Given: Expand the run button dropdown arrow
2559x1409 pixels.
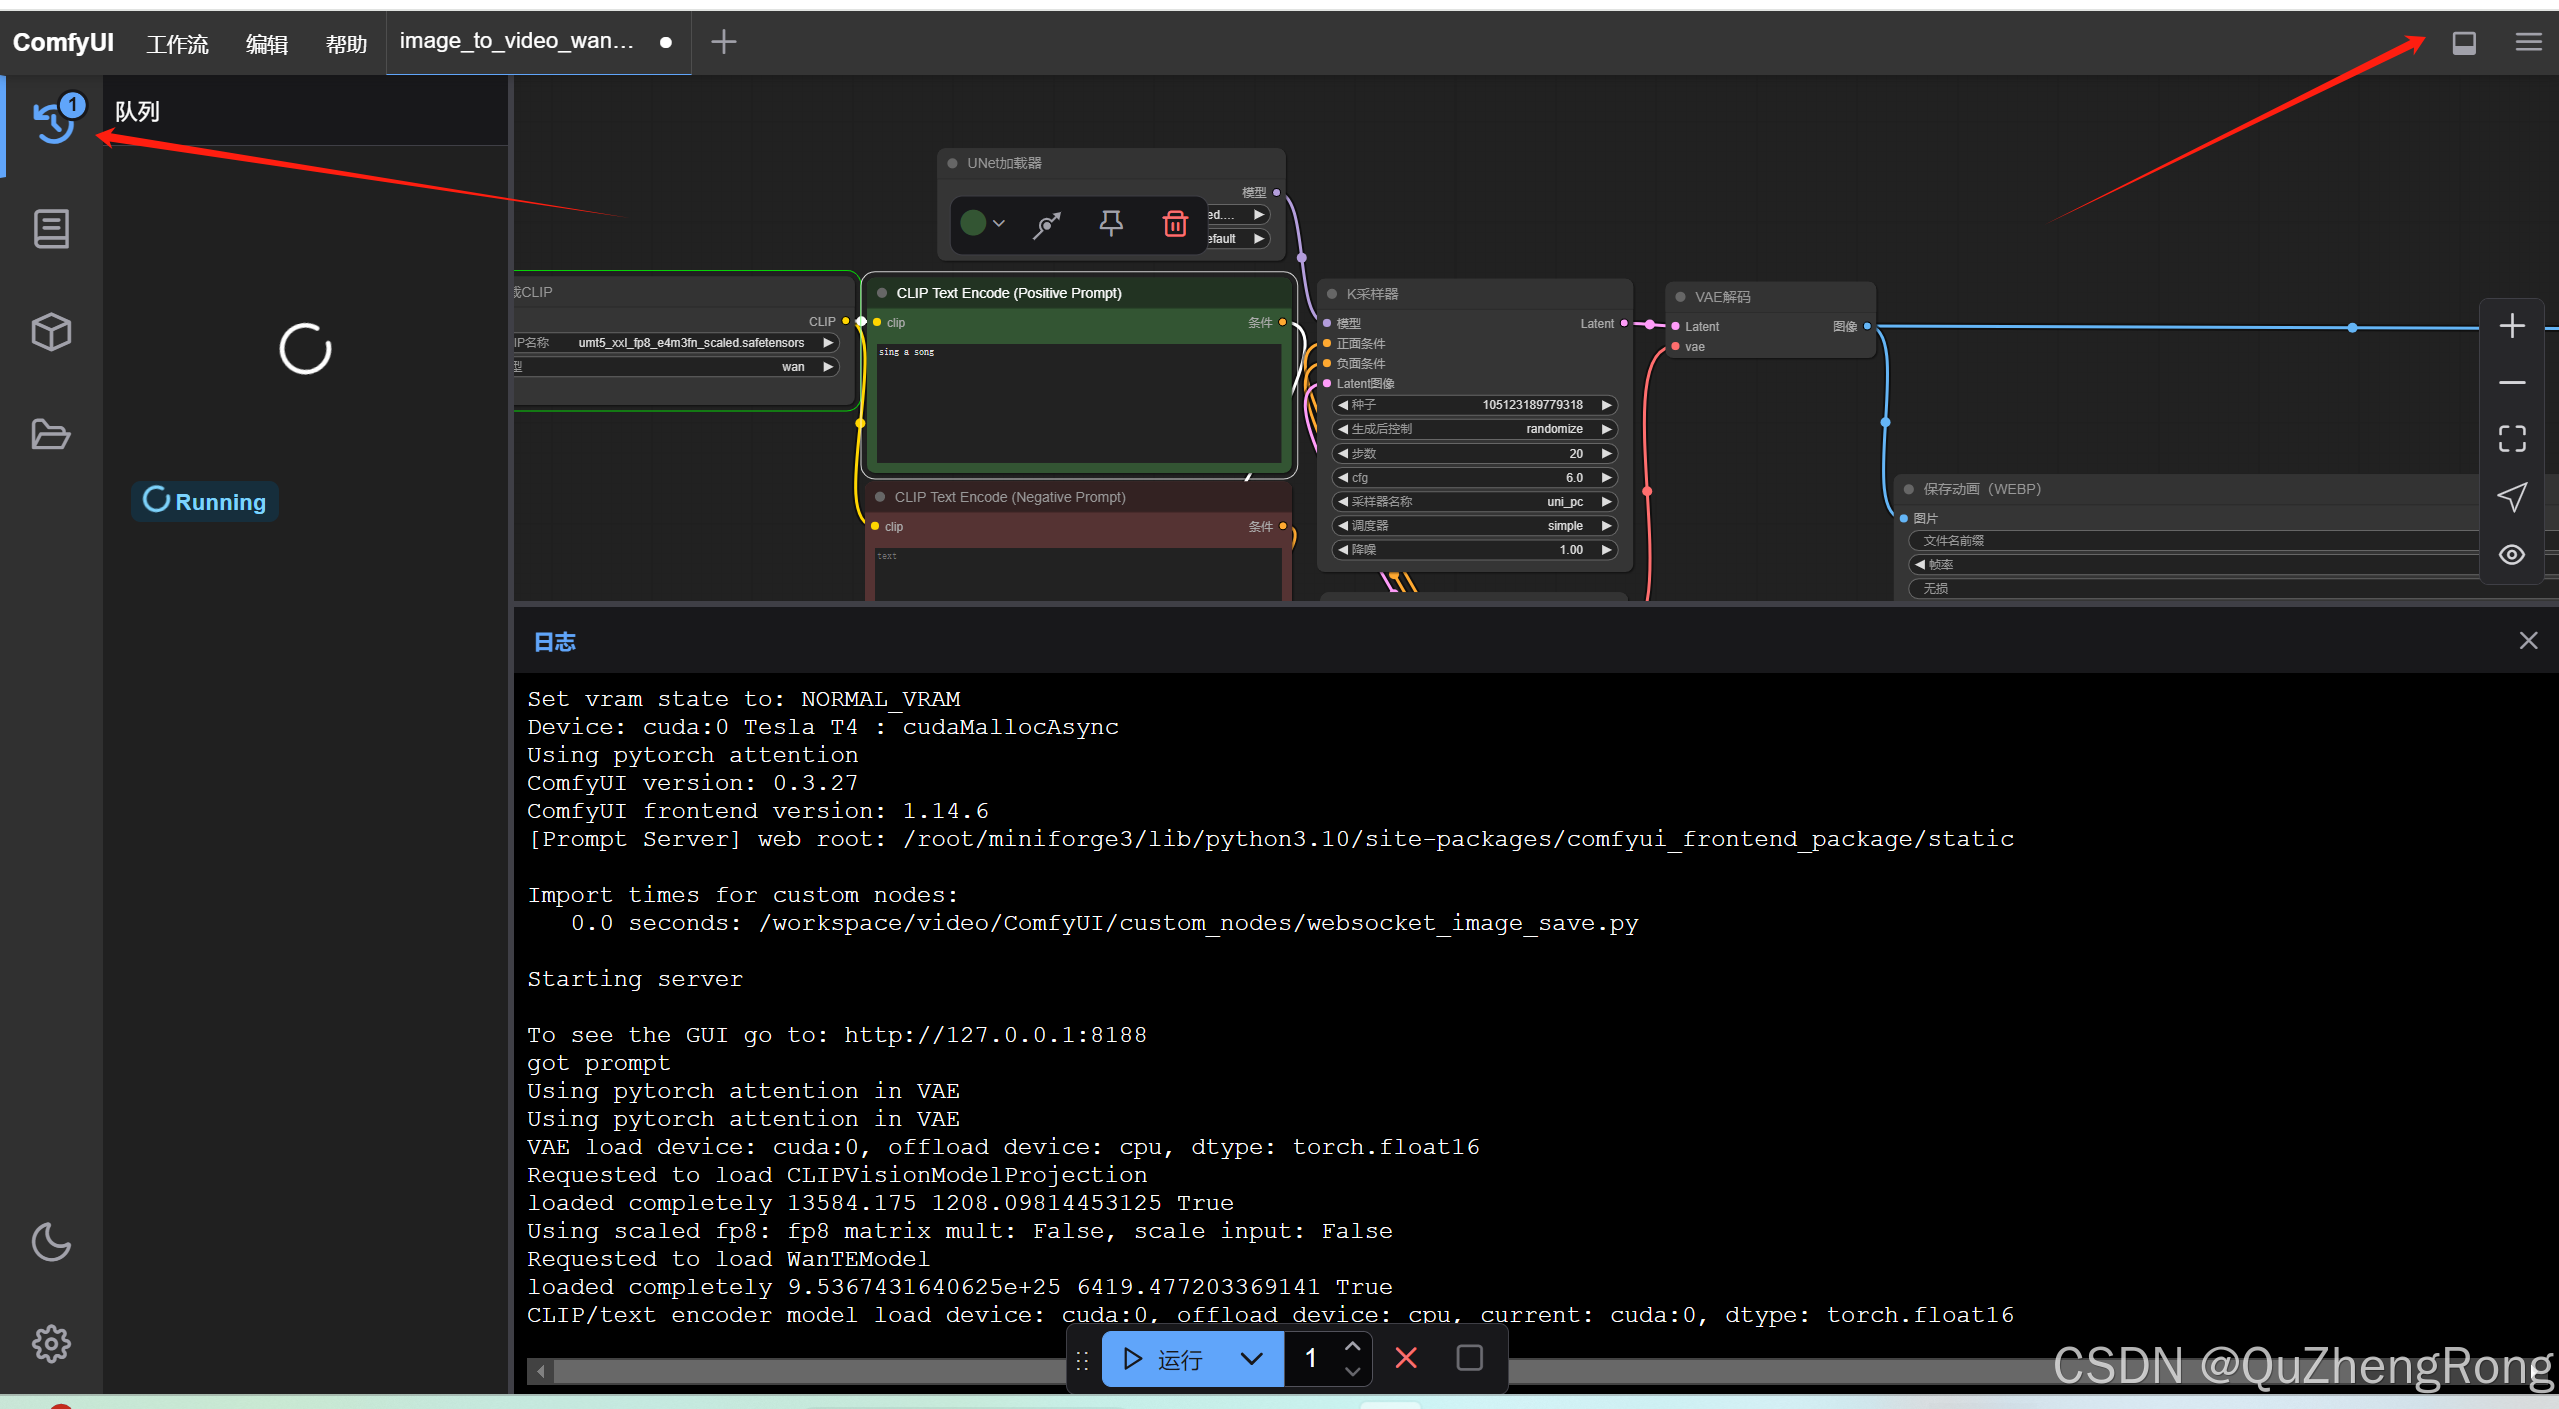Looking at the screenshot, I should tap(1251, 1358).
